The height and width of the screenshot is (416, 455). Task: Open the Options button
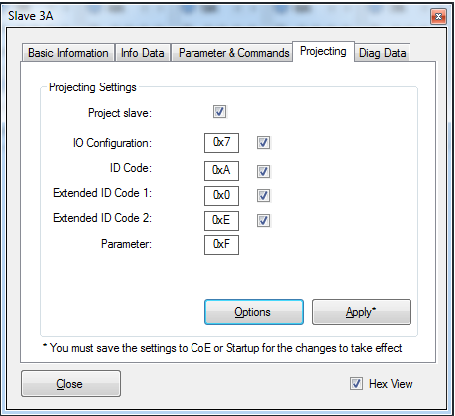(254, 312)
